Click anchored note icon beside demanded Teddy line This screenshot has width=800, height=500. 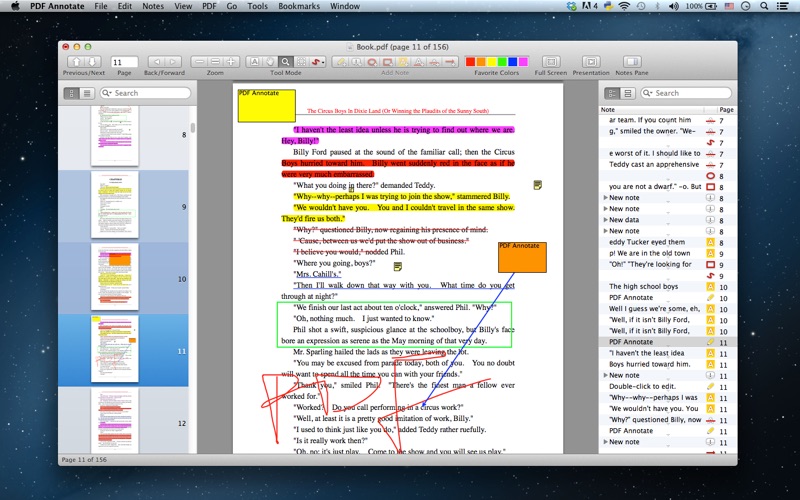pos(537,185)
